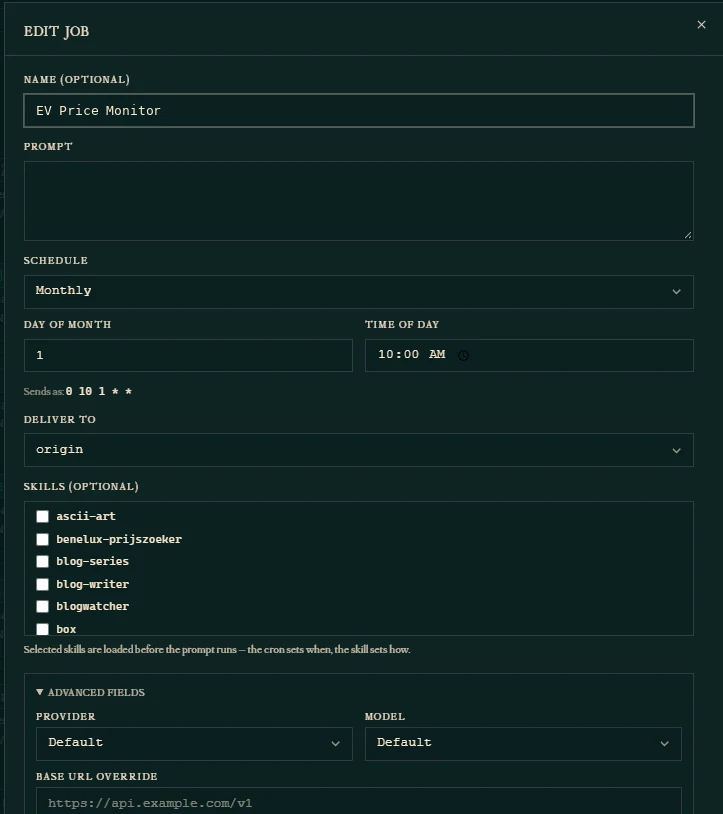The height and width of the screenshot is (814, 723).
Task: Close the Edit Job dialog
Action: pyautogui.click(x=701, y=24)
